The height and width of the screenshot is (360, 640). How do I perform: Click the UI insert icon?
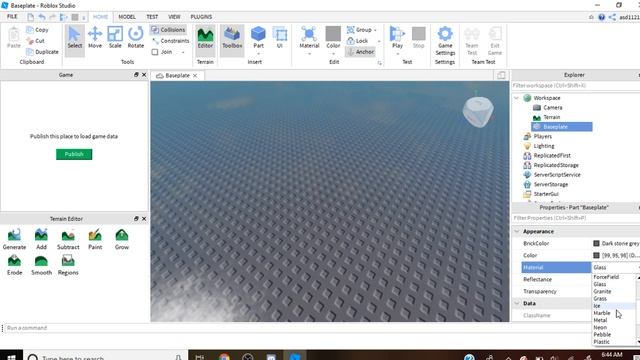click(280, 38)
